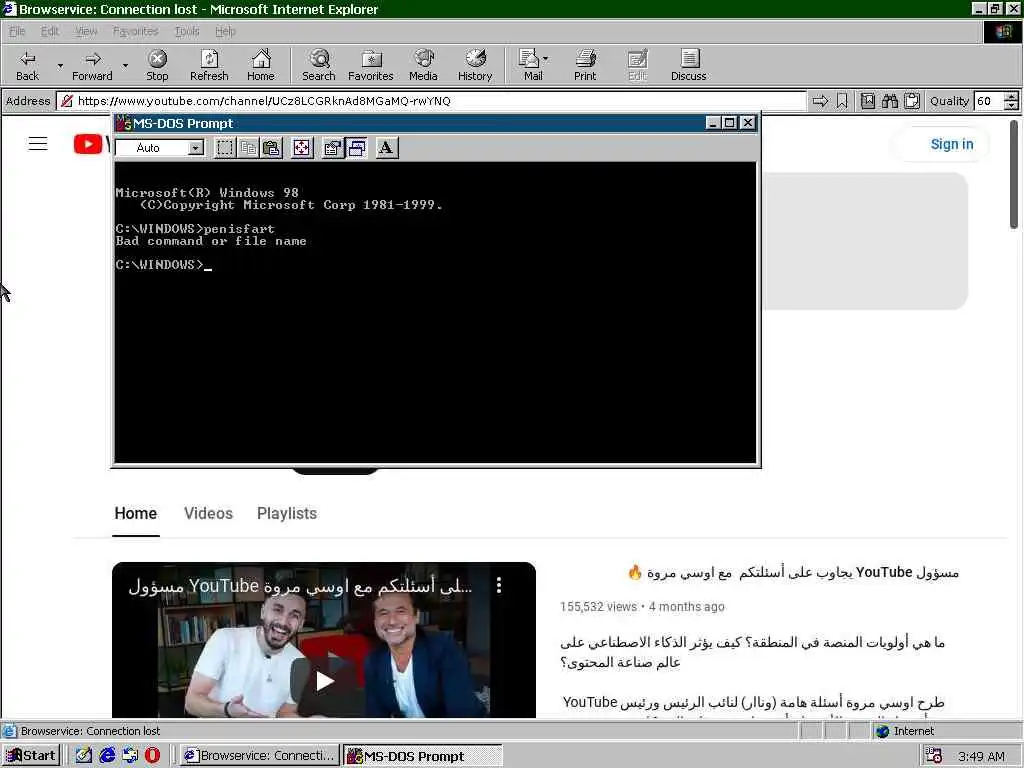Click the clipboard icon in address toolbar
The height and width of the screenshot is (768, 1024).
pos(912,101)
